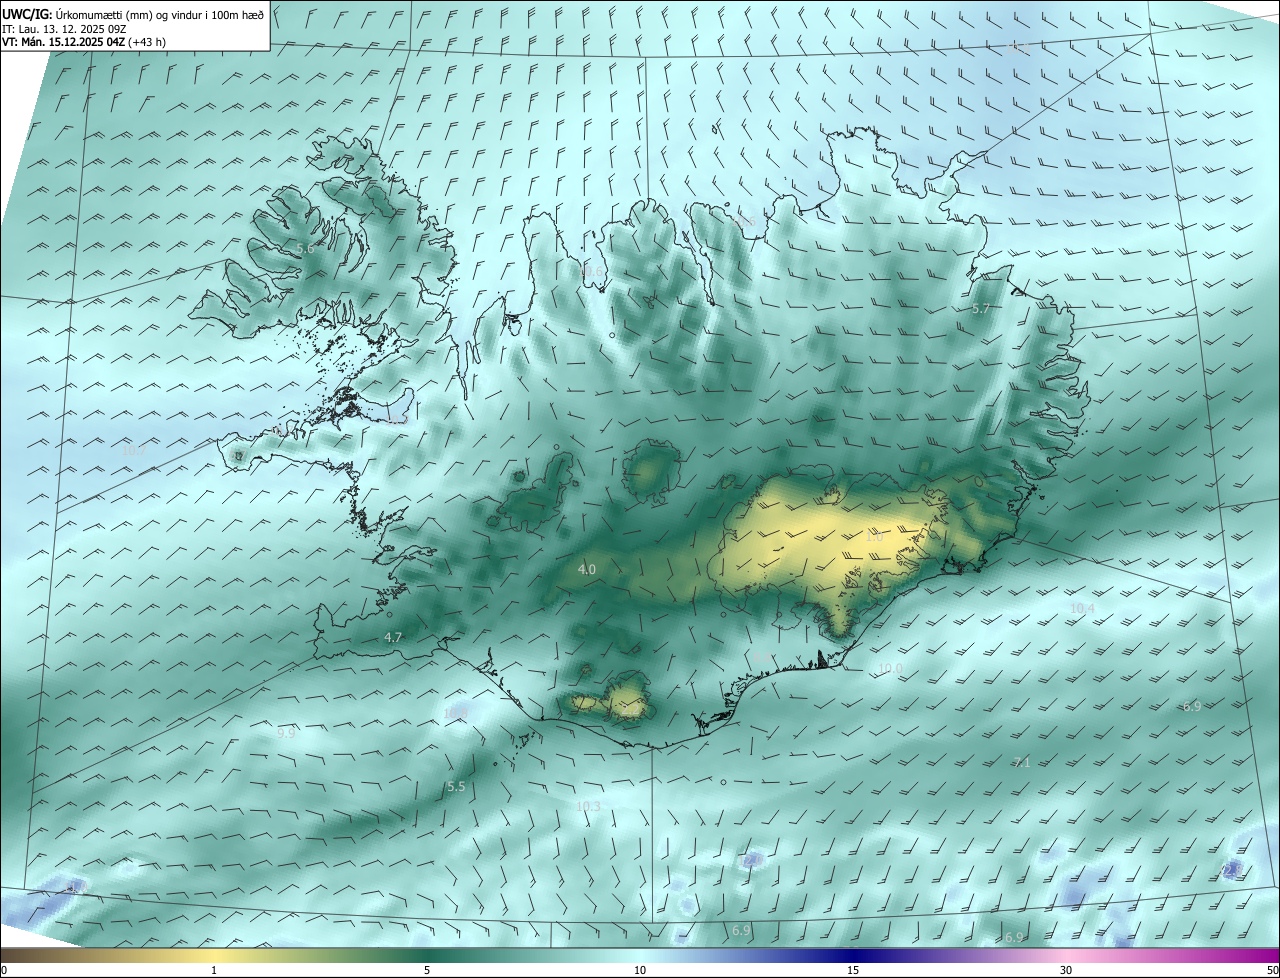The width and height of the screenshot is (1280, 978).
Task: Click the colorbar tick label 30
Action: pyautogui.click(x=1066, y=970)
